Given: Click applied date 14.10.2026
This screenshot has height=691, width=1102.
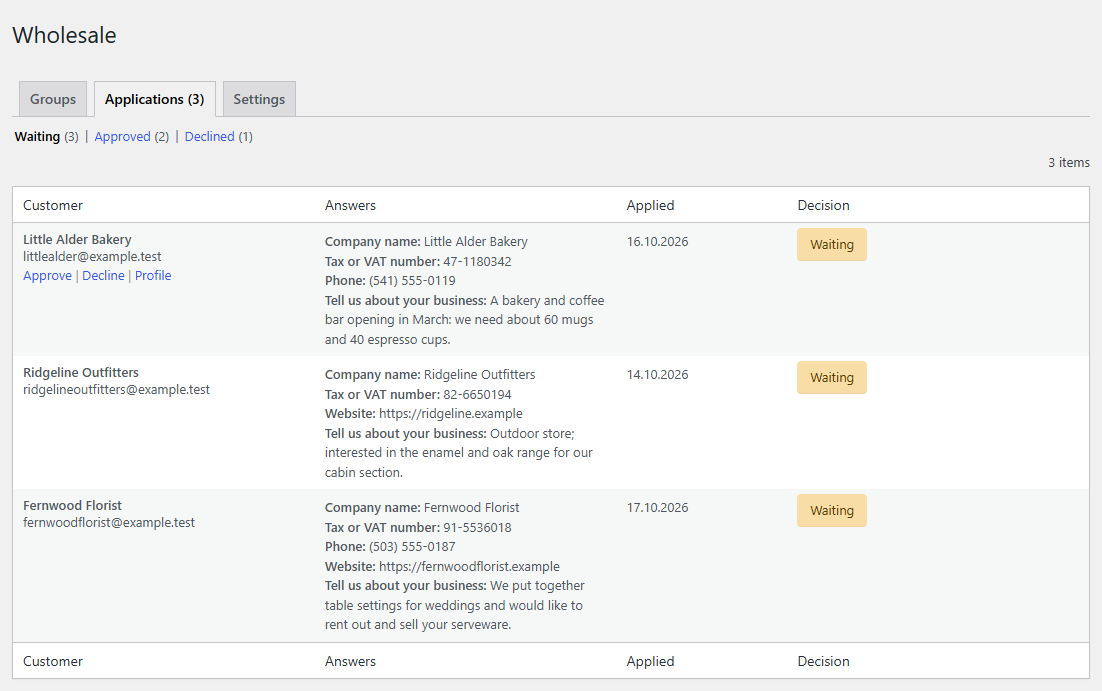Looking at the screenshot, I should (657, 375).
